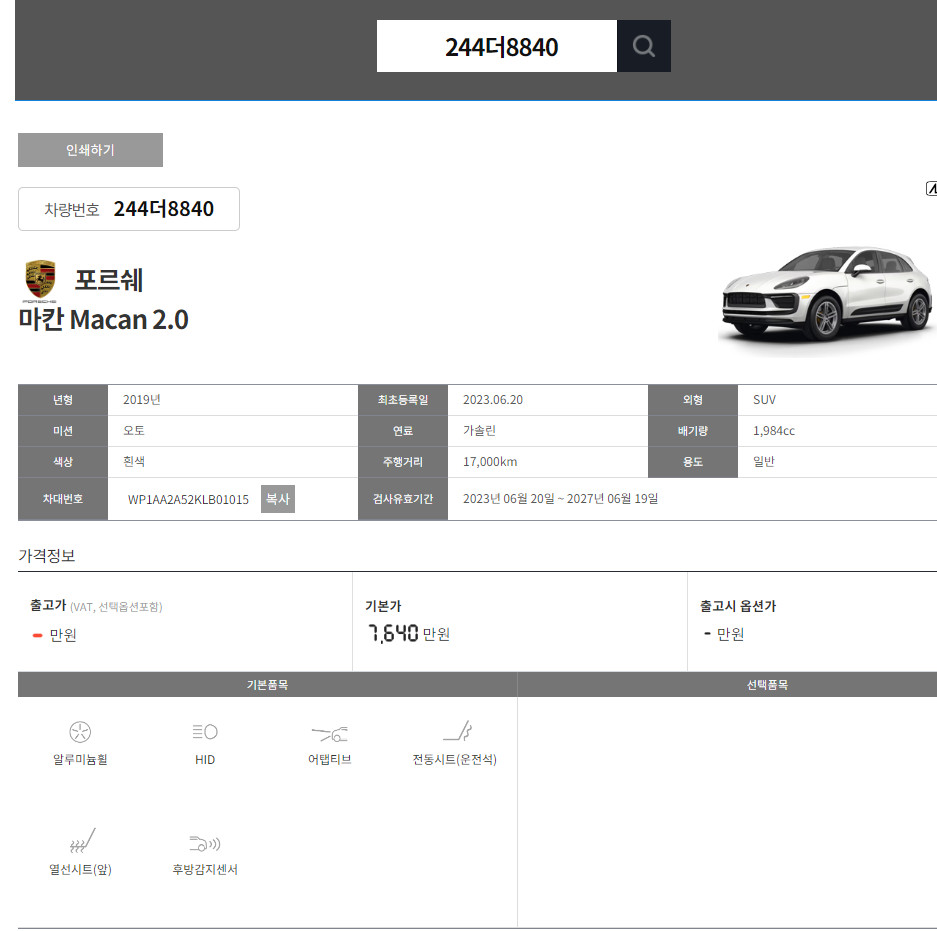Click the 2023.06.20 registration date
Viewport: 937px width, 931px height.
pos(493,400)
